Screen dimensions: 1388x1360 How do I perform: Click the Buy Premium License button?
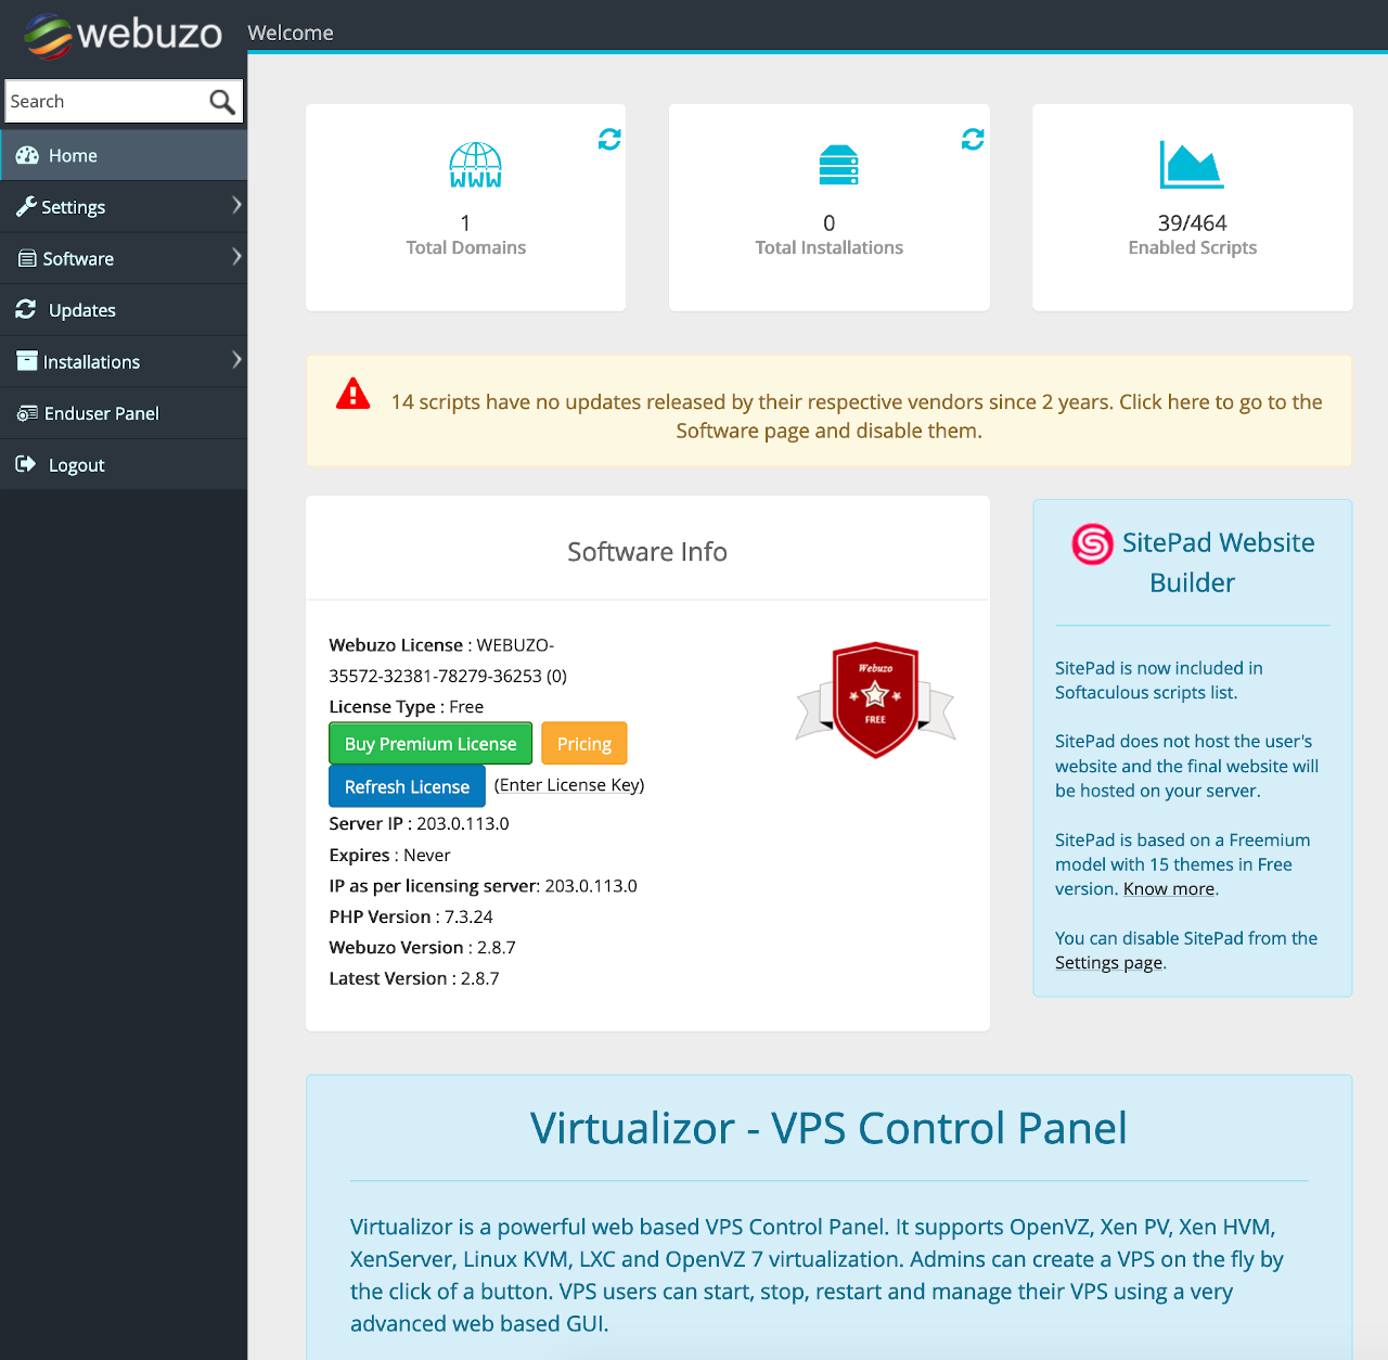(430, 743)
